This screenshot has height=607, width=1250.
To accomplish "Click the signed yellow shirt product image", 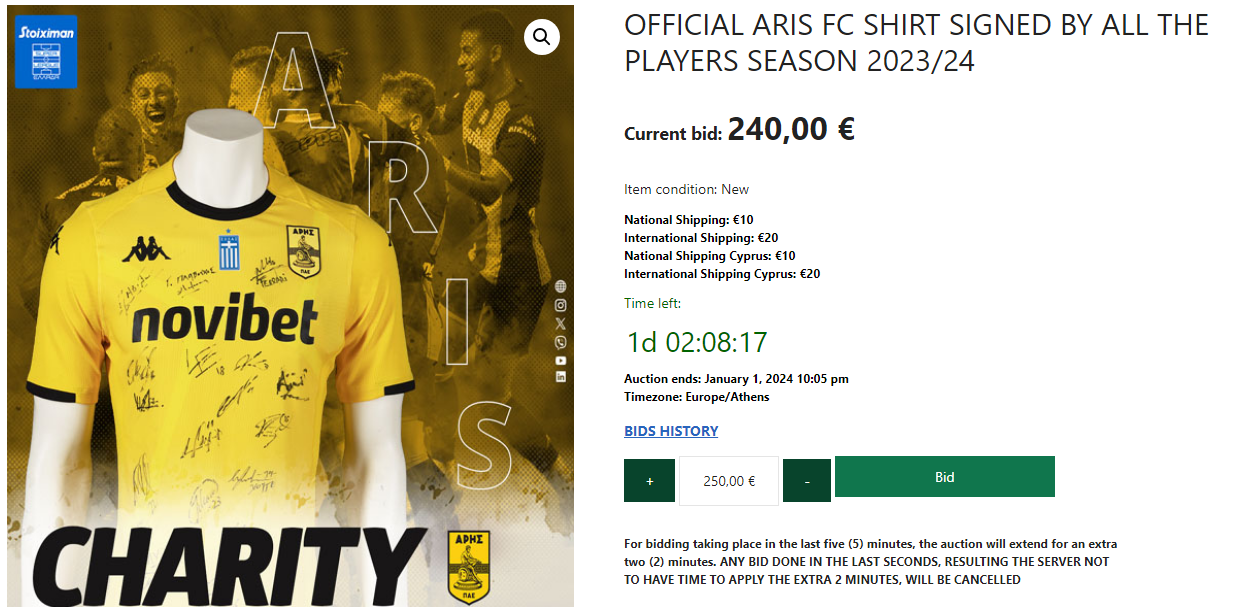I will (x=290, y=306).
